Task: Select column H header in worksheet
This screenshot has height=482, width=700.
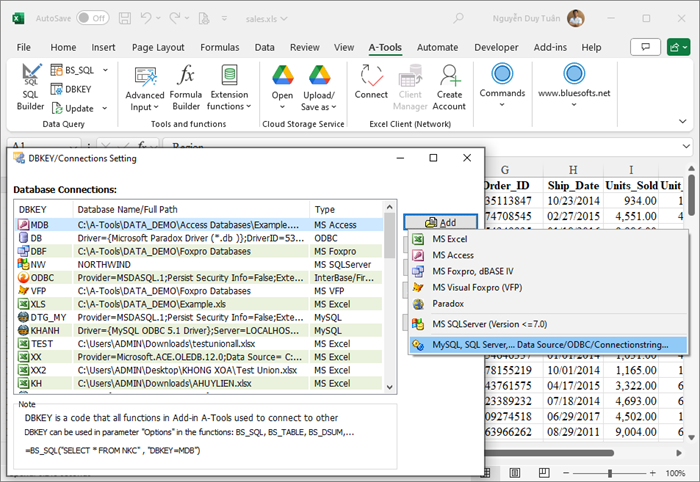Action: click(573, 170)
